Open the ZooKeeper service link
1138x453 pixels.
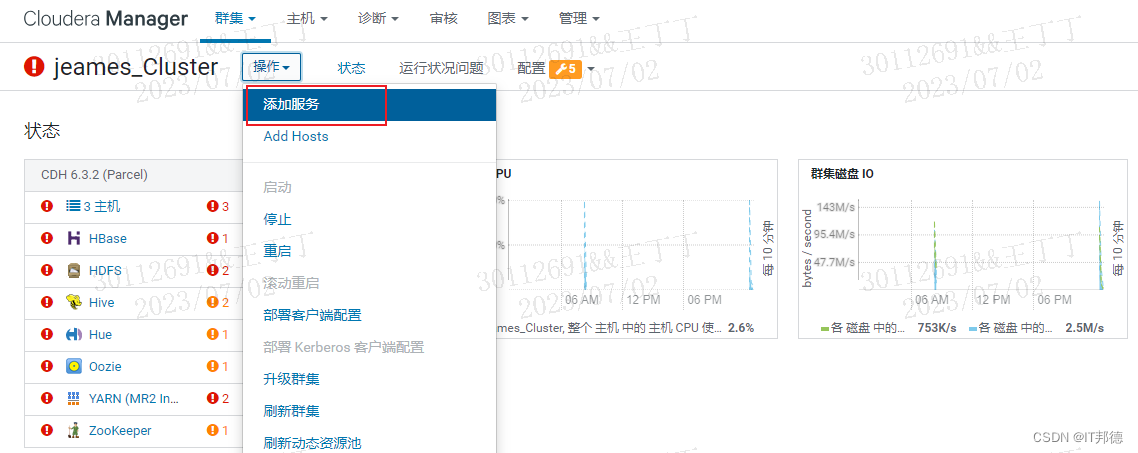coord(120,430)
